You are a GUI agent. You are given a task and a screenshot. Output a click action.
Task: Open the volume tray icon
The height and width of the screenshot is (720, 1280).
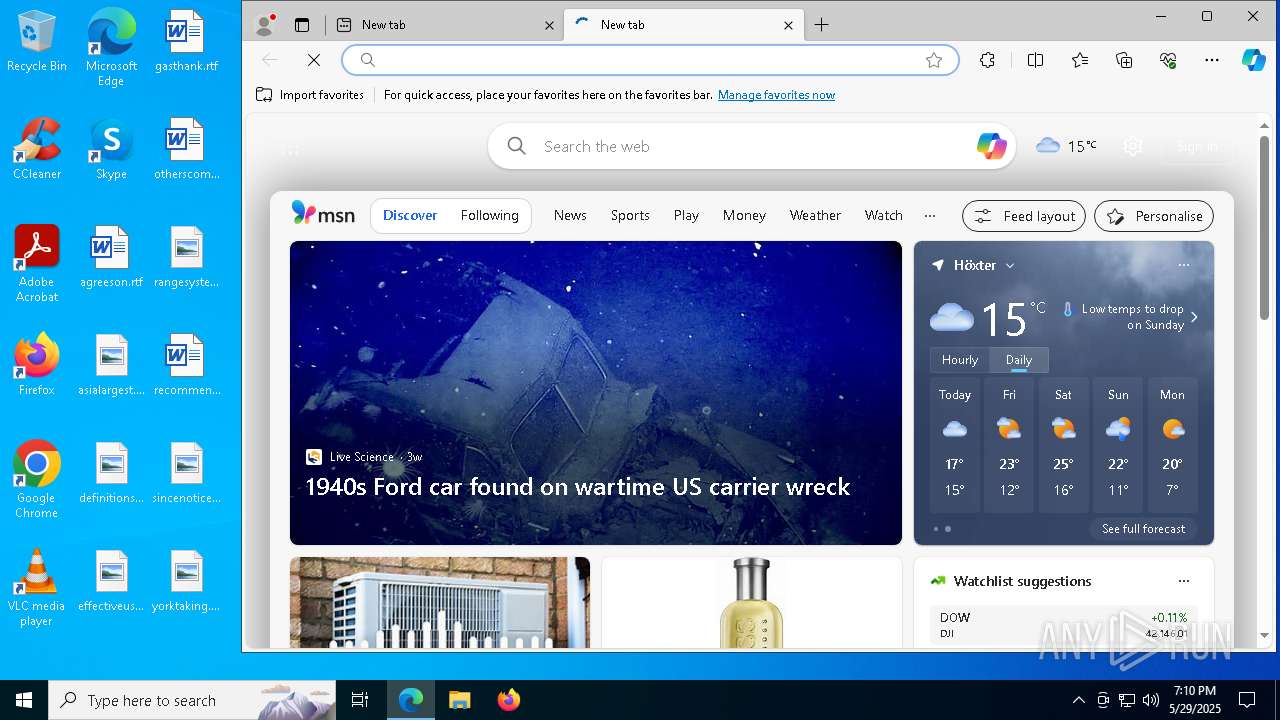(1151, 700)
